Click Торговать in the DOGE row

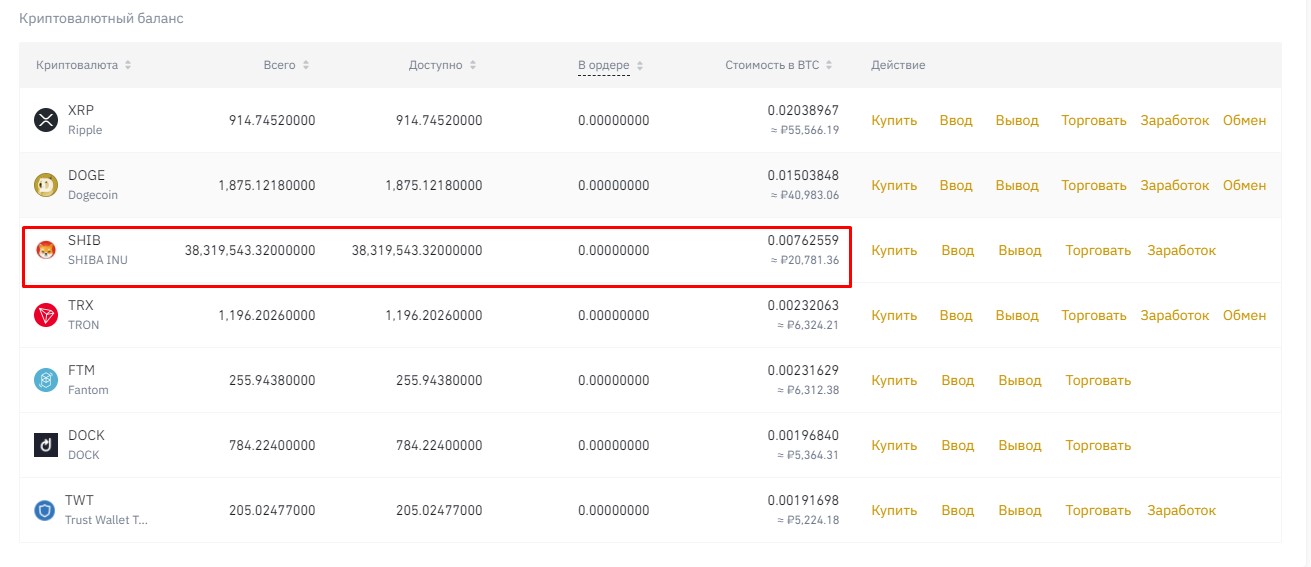coord(1094,185)
